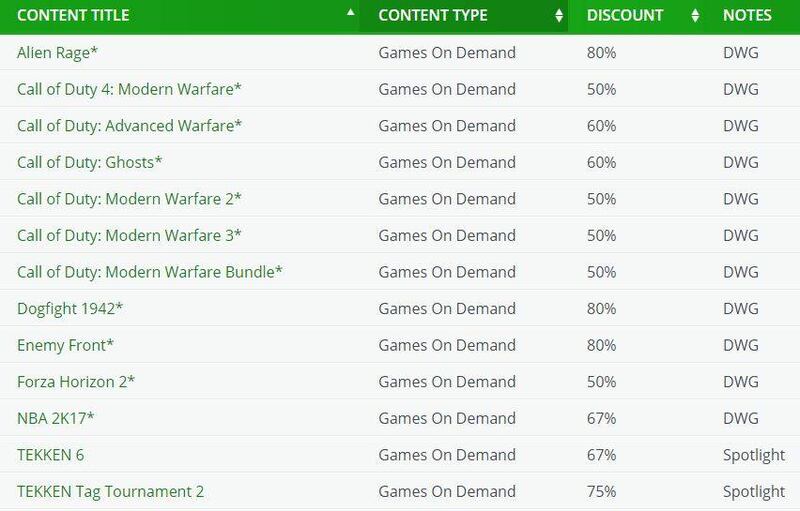Click the Content Type header label
This screenshot has height=511, width=800.
pos(433,16)
